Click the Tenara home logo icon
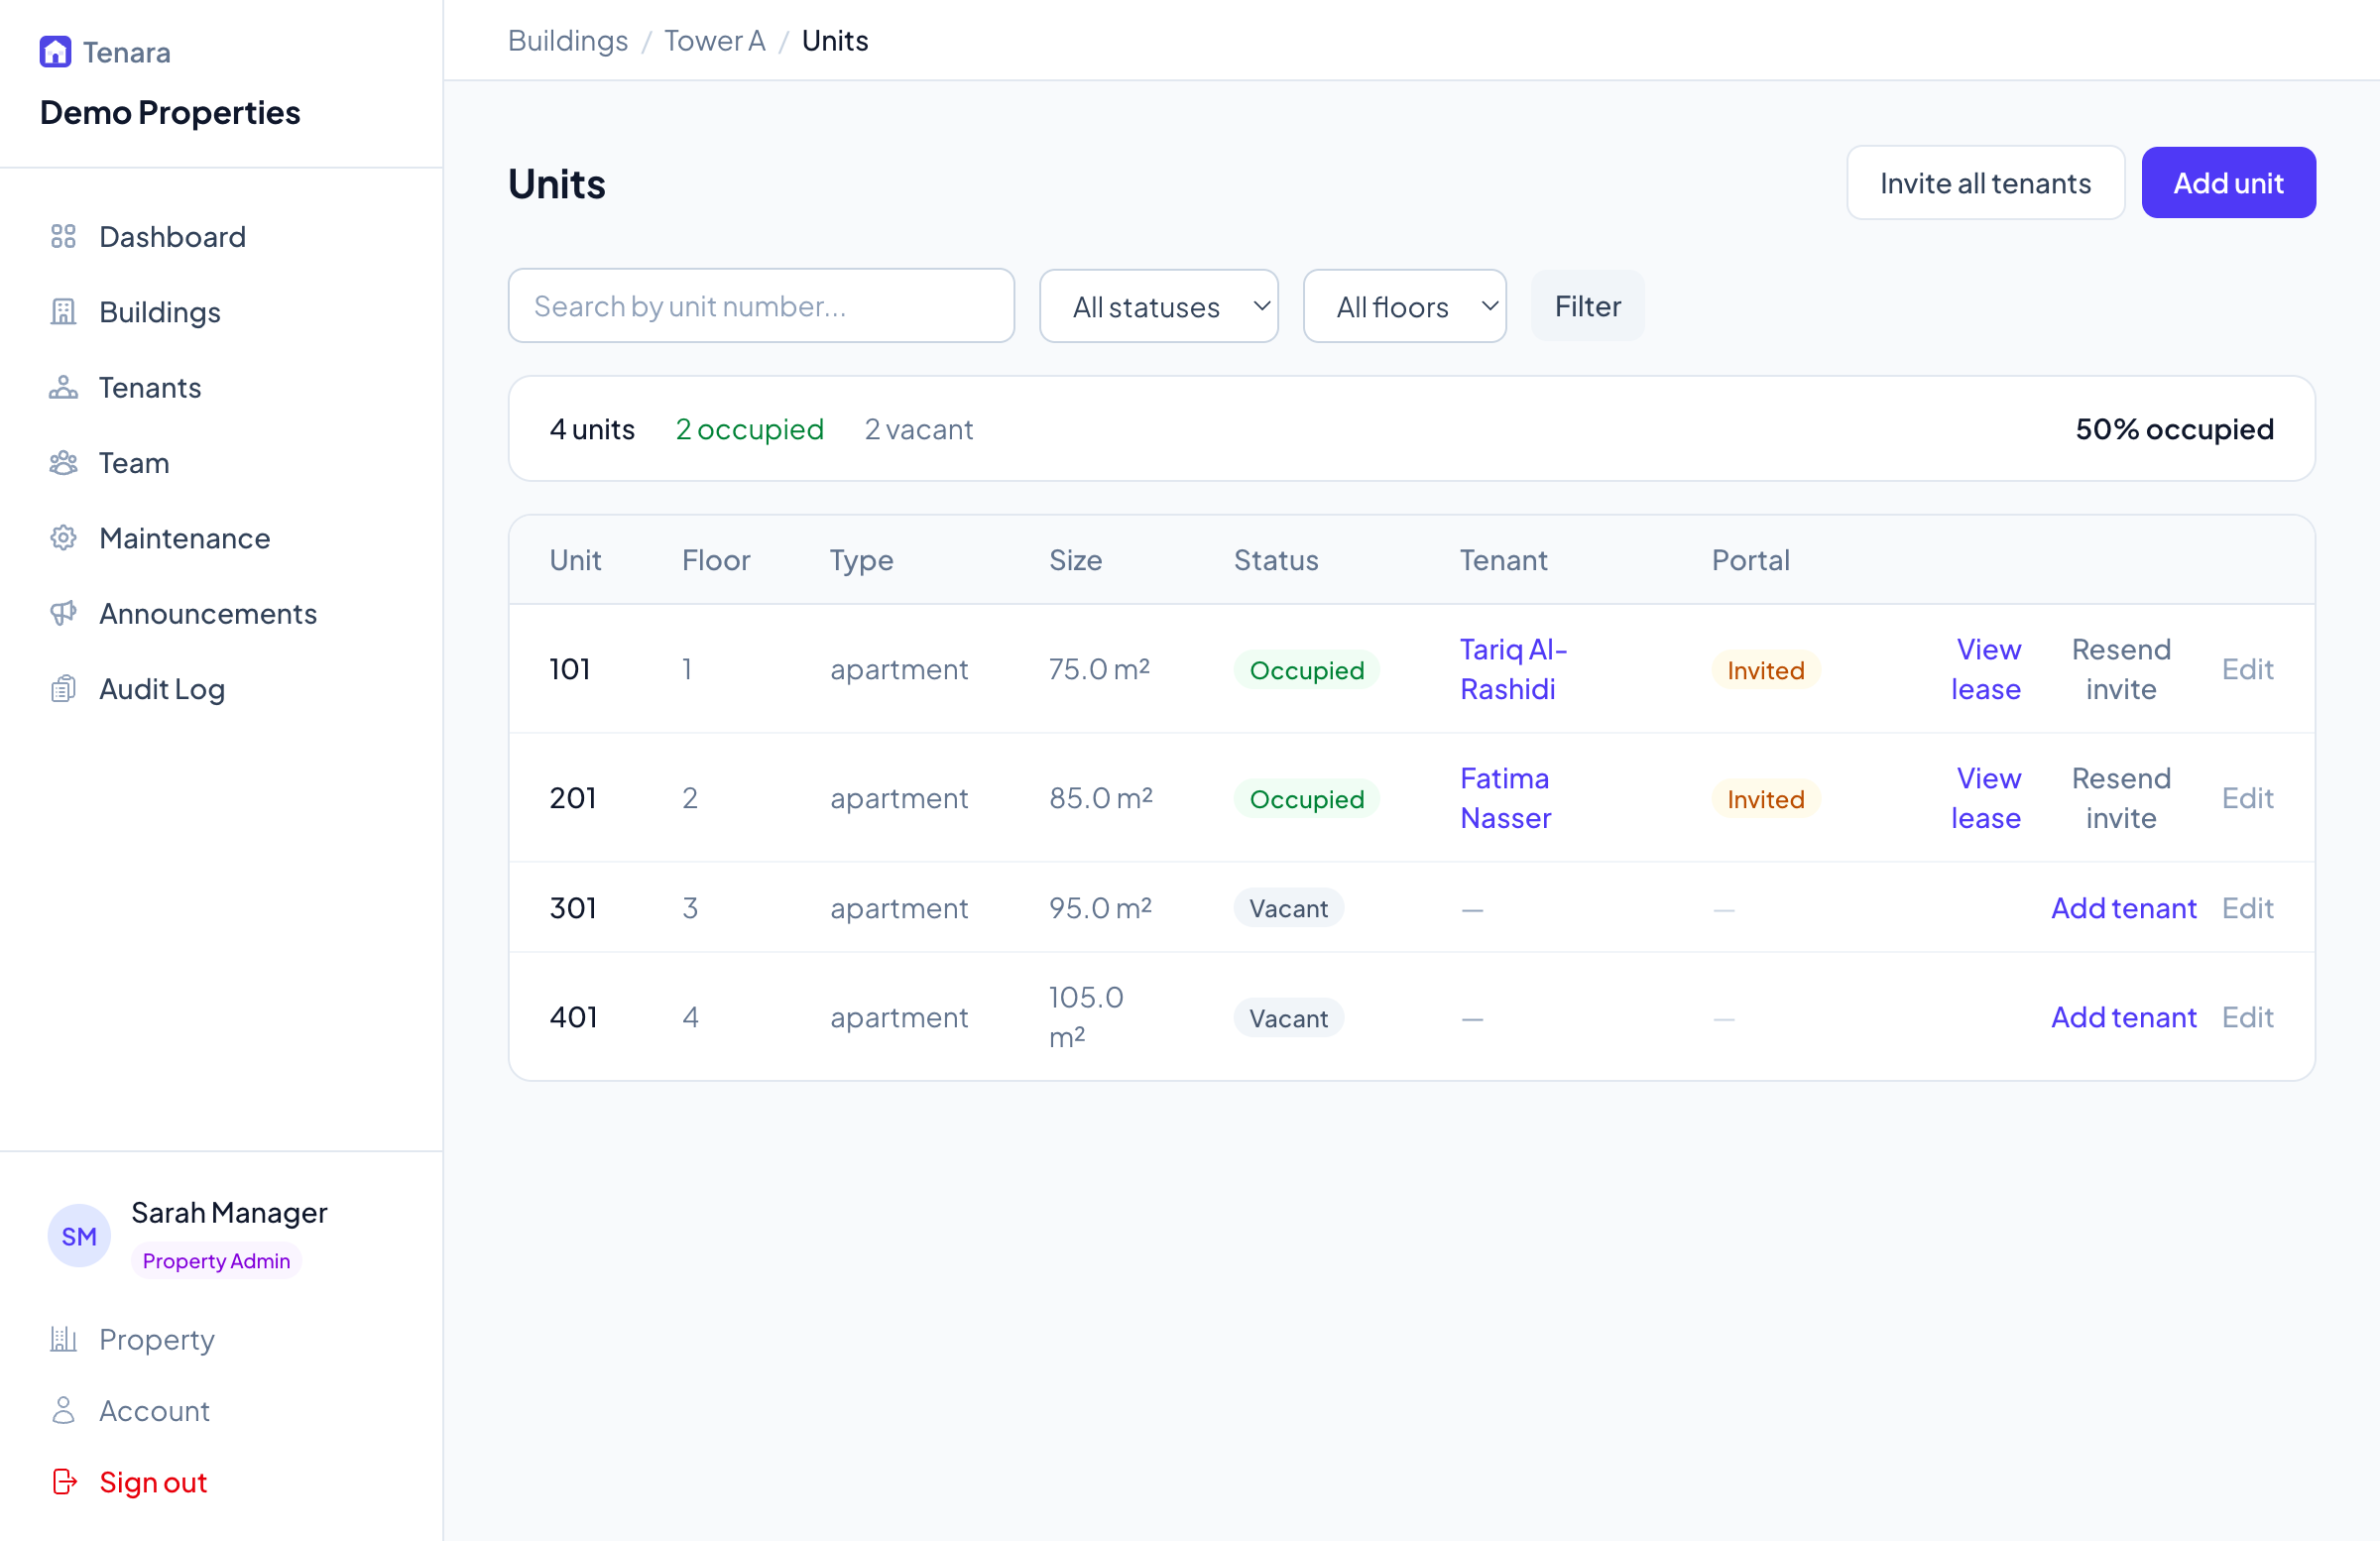This screenshot has width=2380, height=1541. click(x=55, y=52)
